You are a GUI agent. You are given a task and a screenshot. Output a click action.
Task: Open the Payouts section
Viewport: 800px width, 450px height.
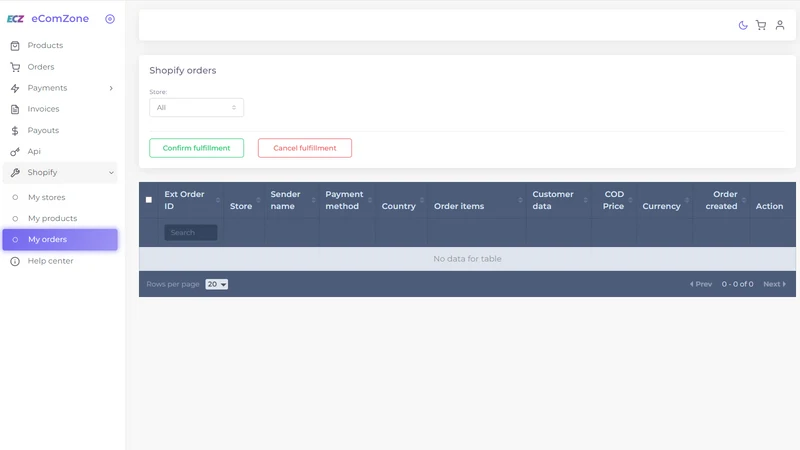pyautogui.click(x=43, y=131)
